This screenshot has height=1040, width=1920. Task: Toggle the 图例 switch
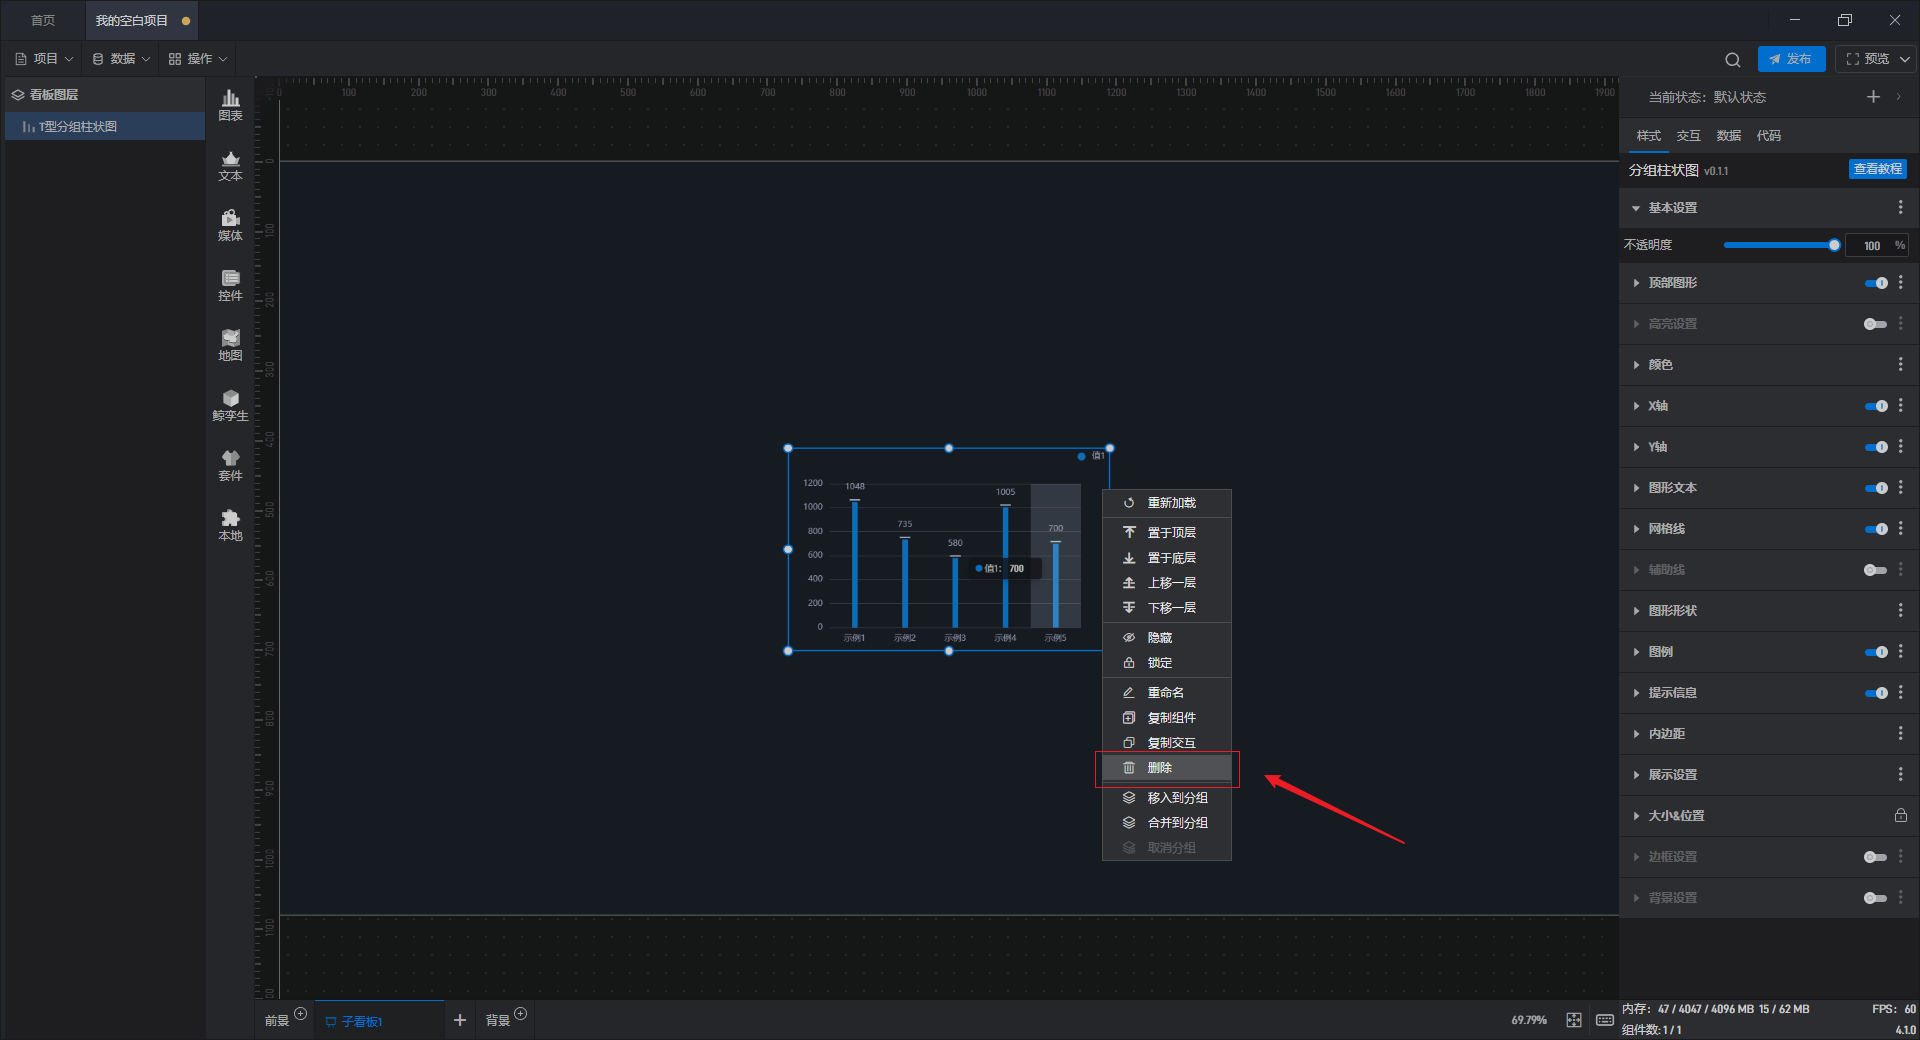pos(1876,652)
